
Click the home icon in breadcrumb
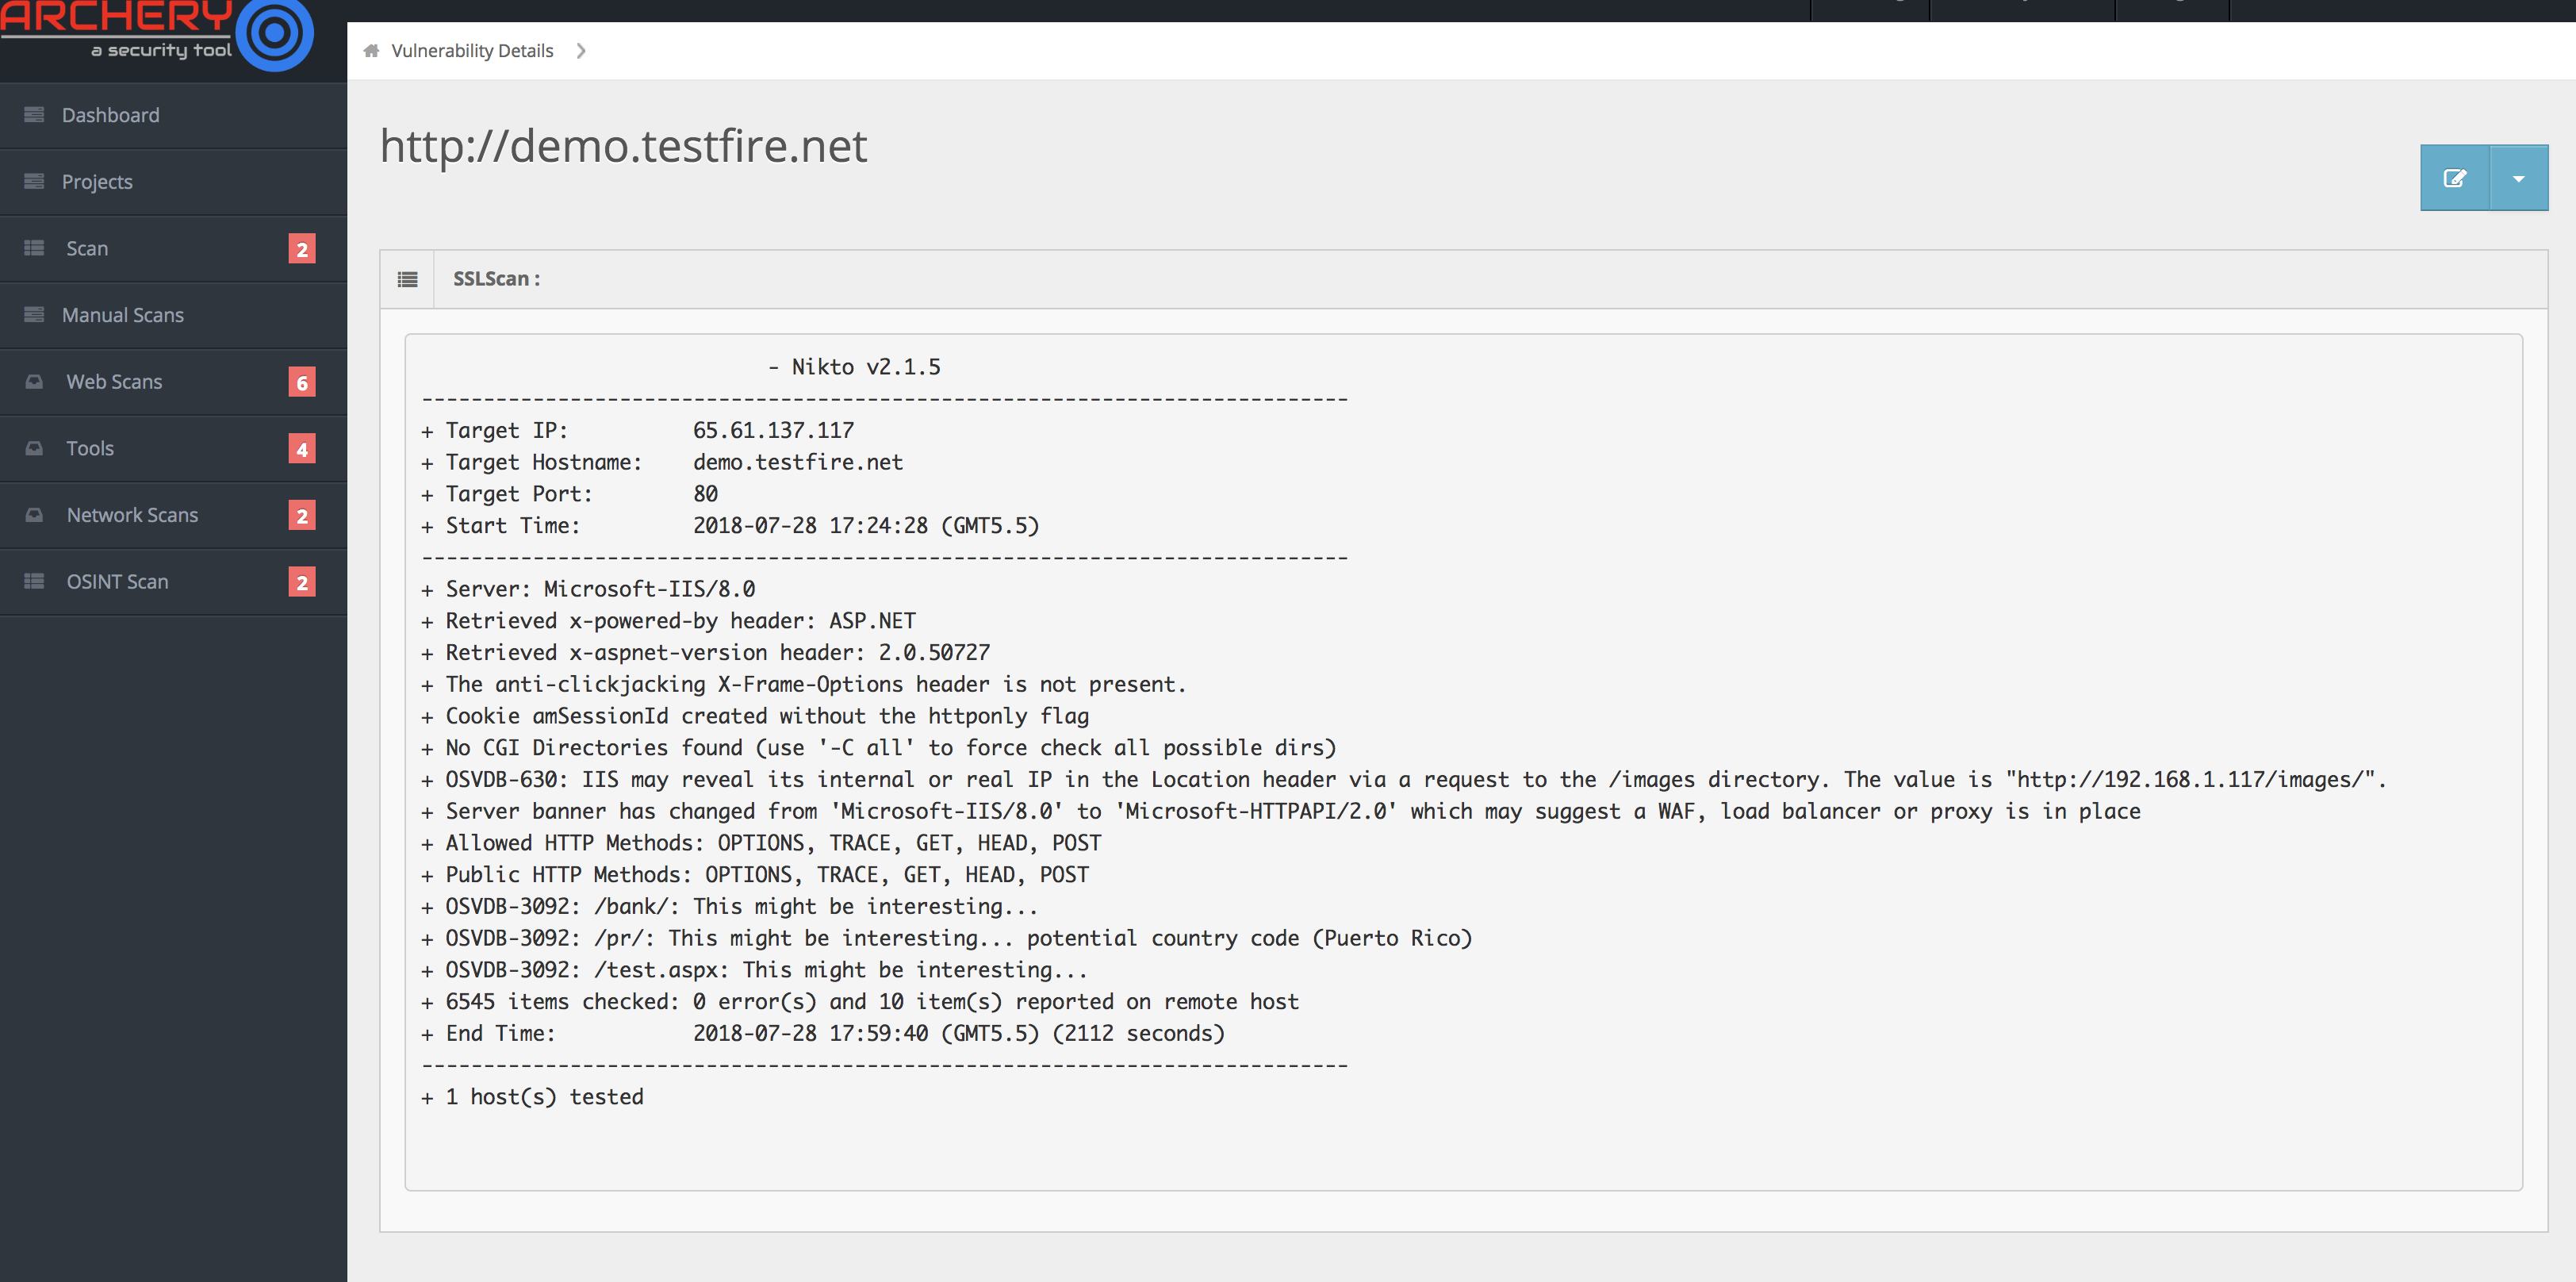(371, 51)
